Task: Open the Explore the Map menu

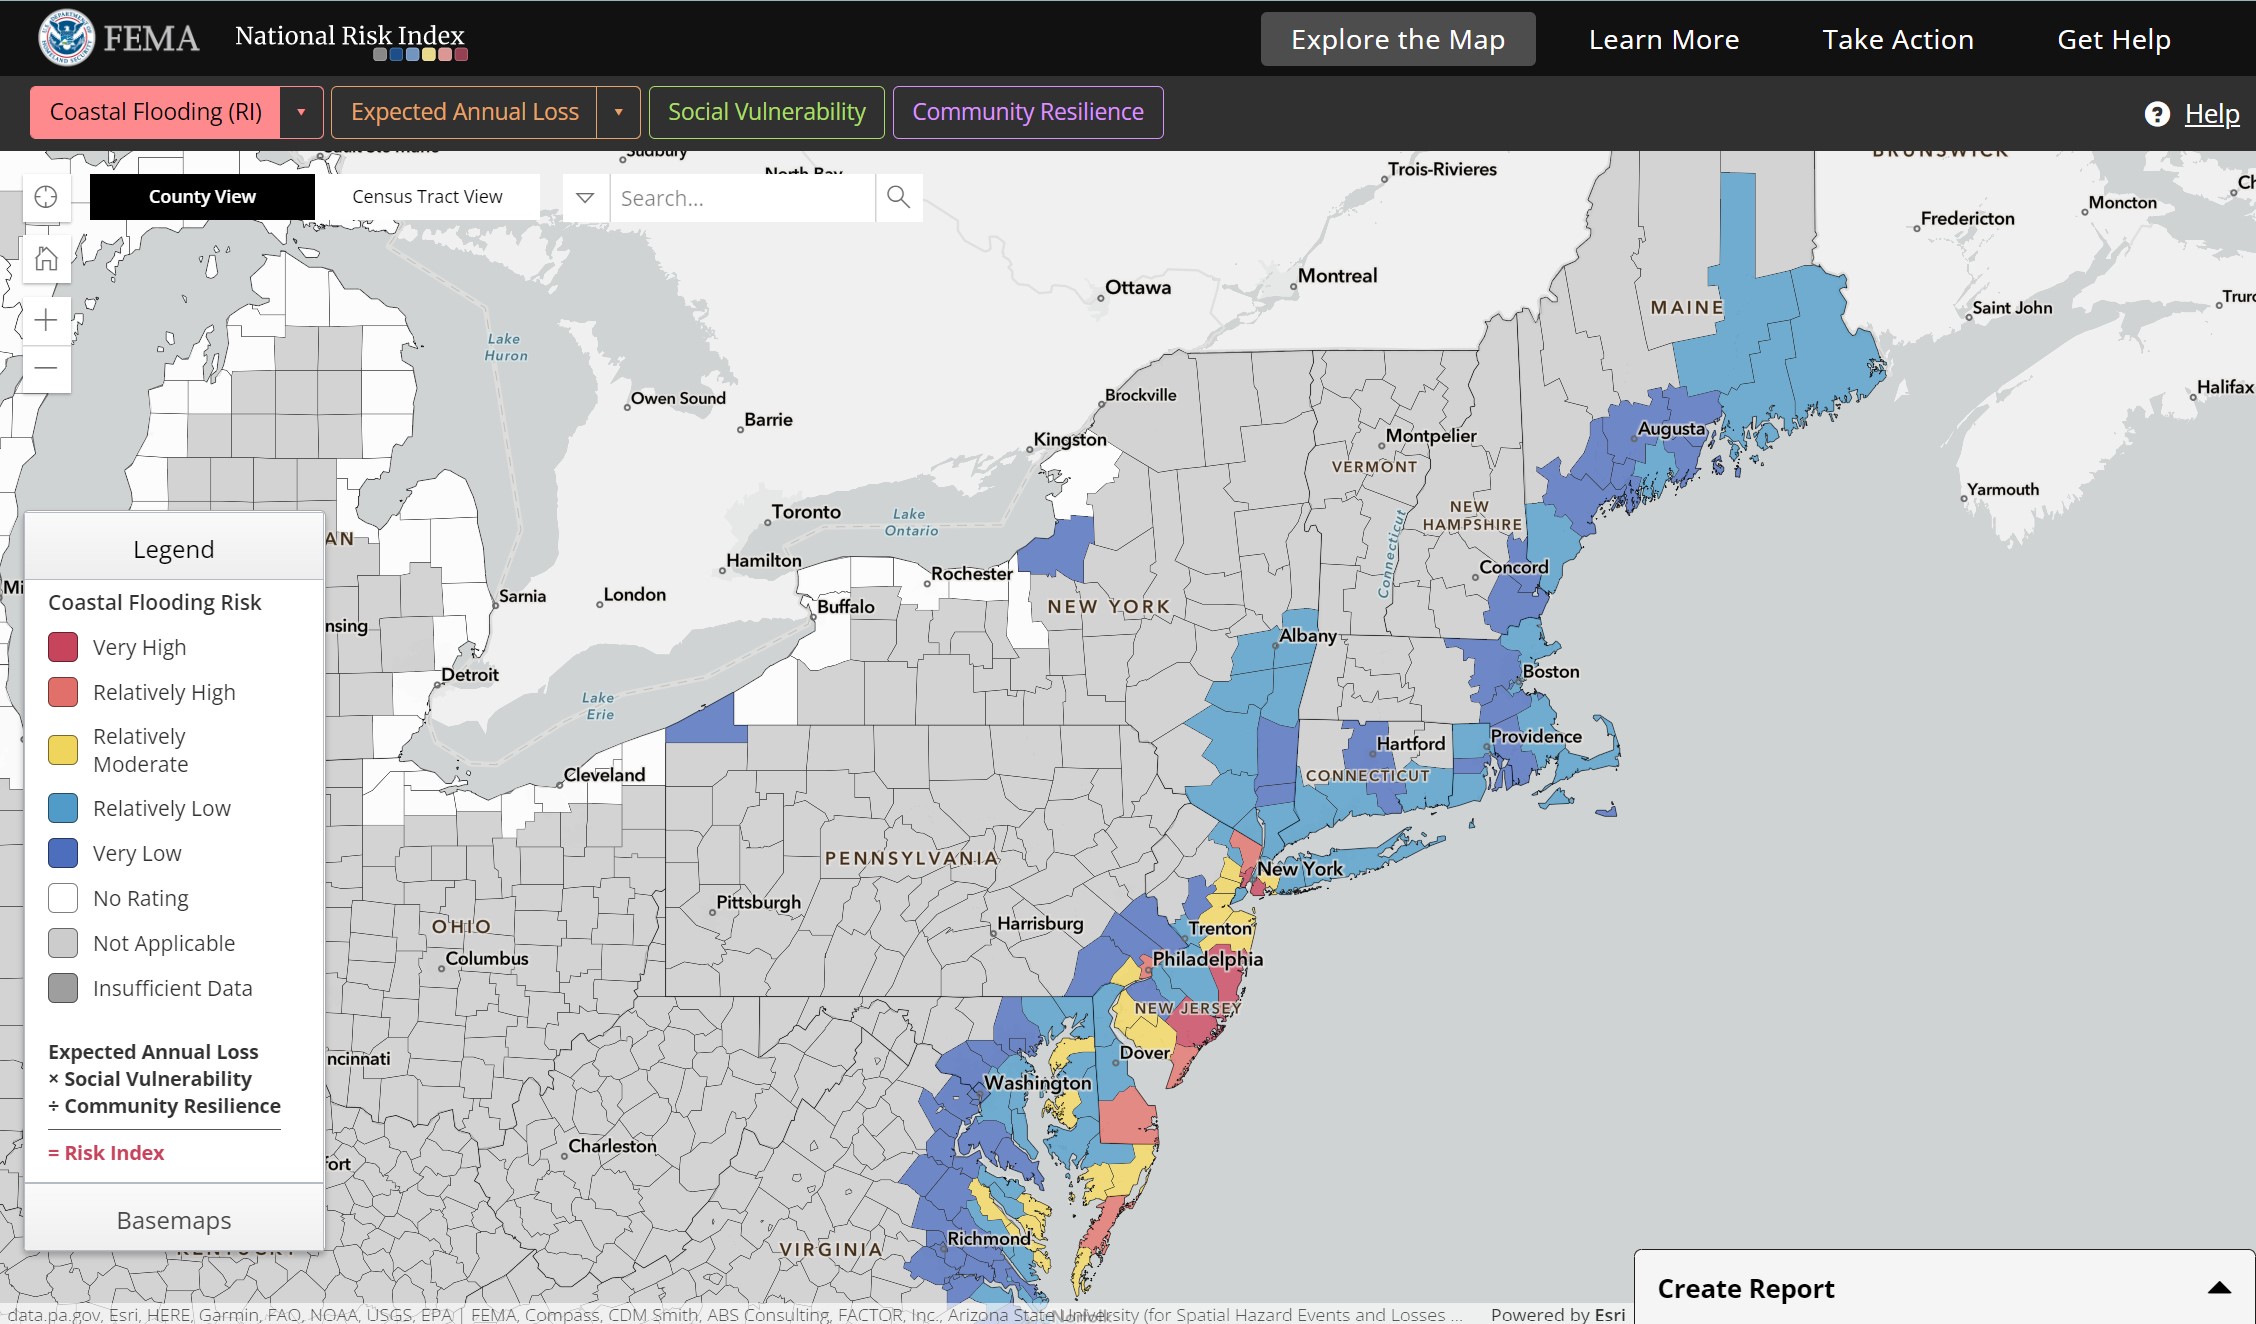Action: (1397, 39)
